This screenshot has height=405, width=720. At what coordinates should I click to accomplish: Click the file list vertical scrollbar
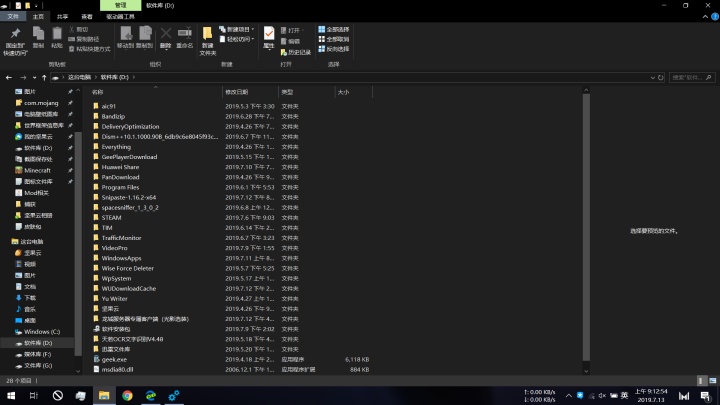(x=586, y=227)
